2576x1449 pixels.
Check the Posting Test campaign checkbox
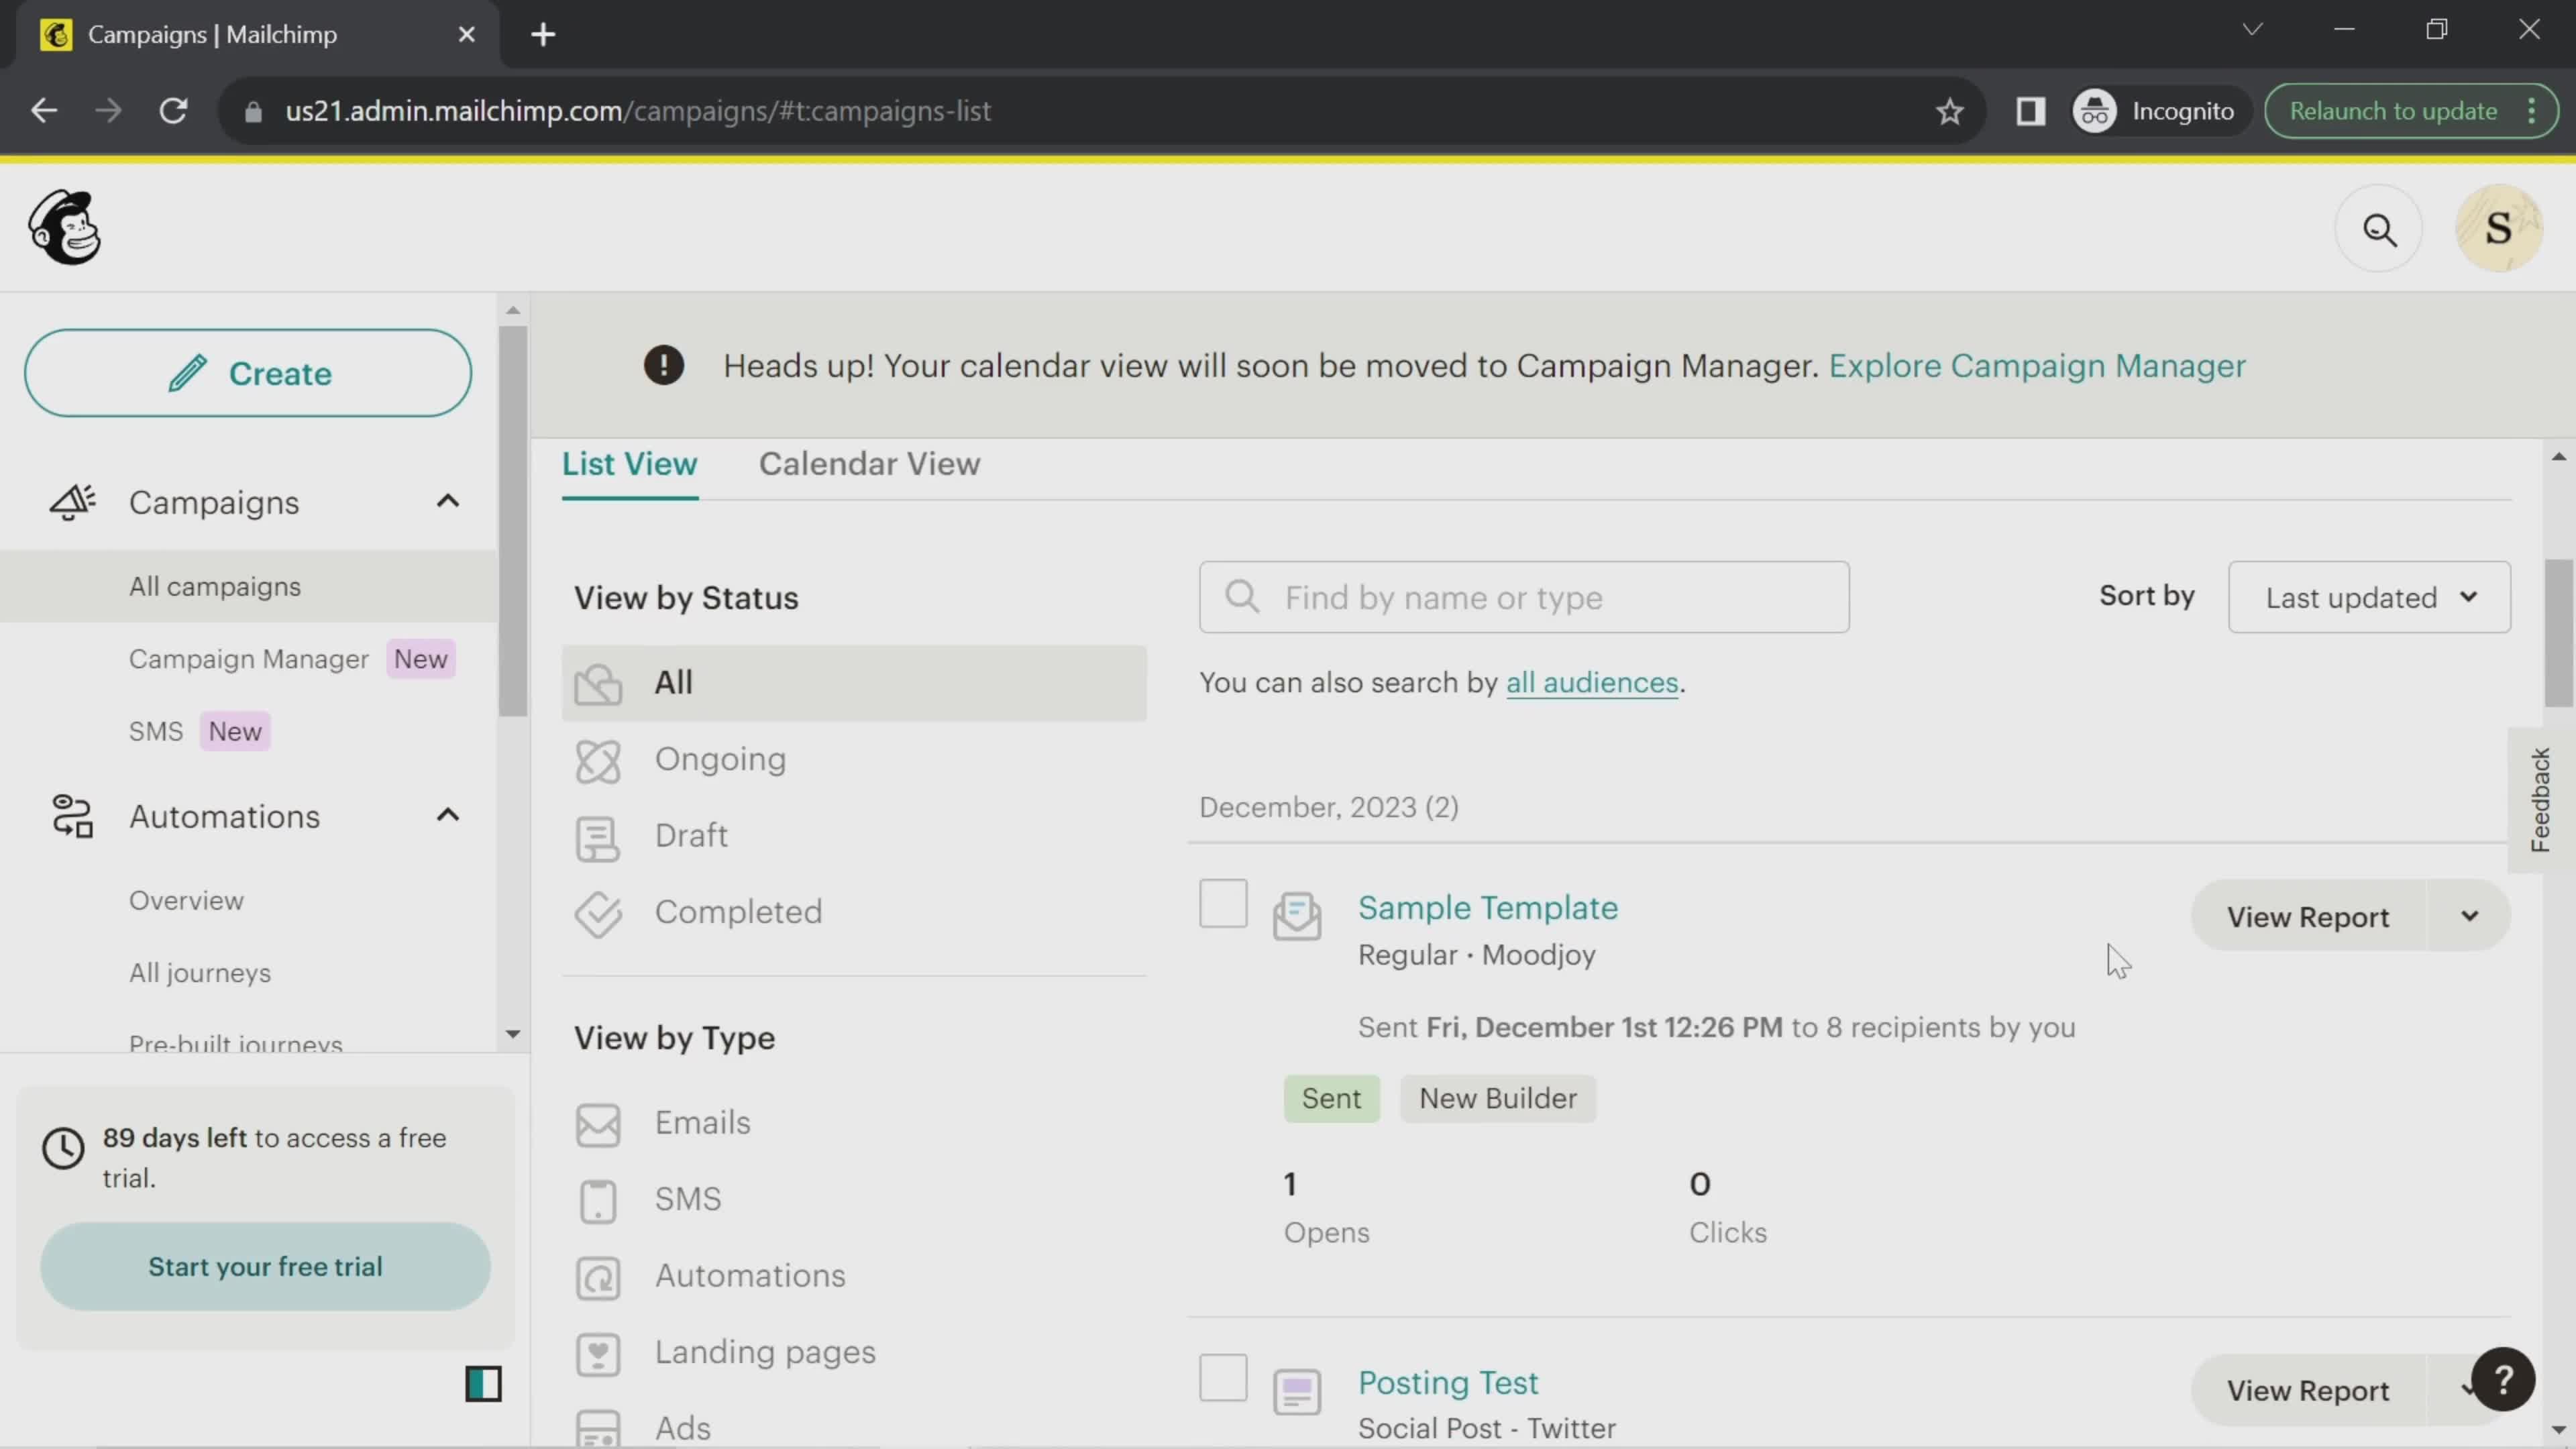[1222, 1378]
